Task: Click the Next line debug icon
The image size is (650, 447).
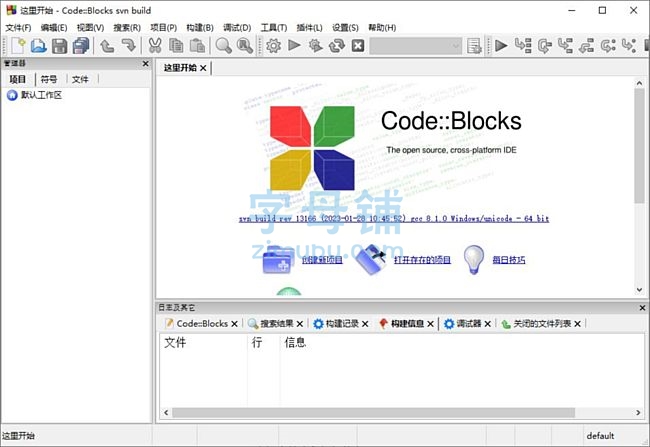Action: point(544,46)
